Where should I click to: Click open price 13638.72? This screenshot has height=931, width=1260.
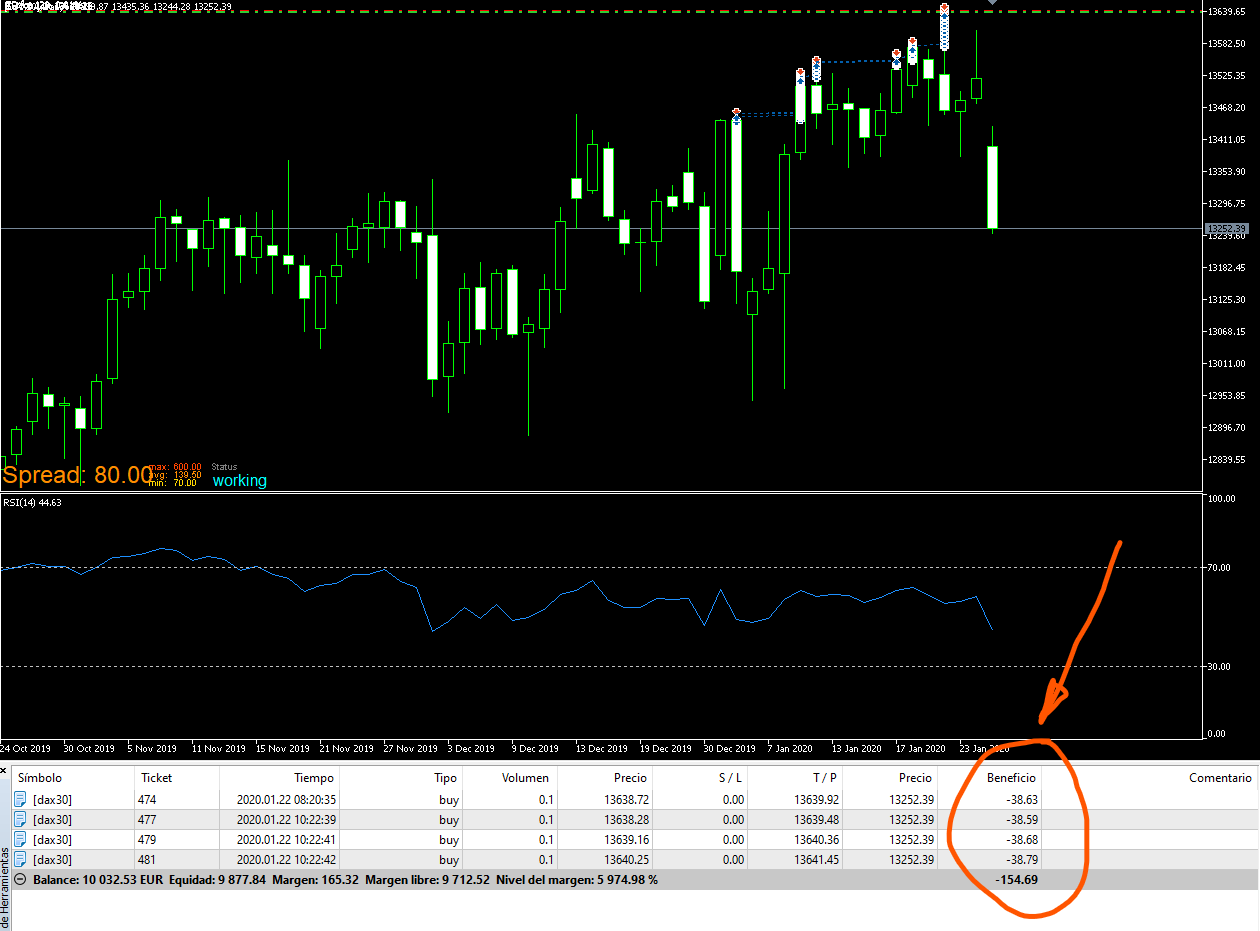626,799
